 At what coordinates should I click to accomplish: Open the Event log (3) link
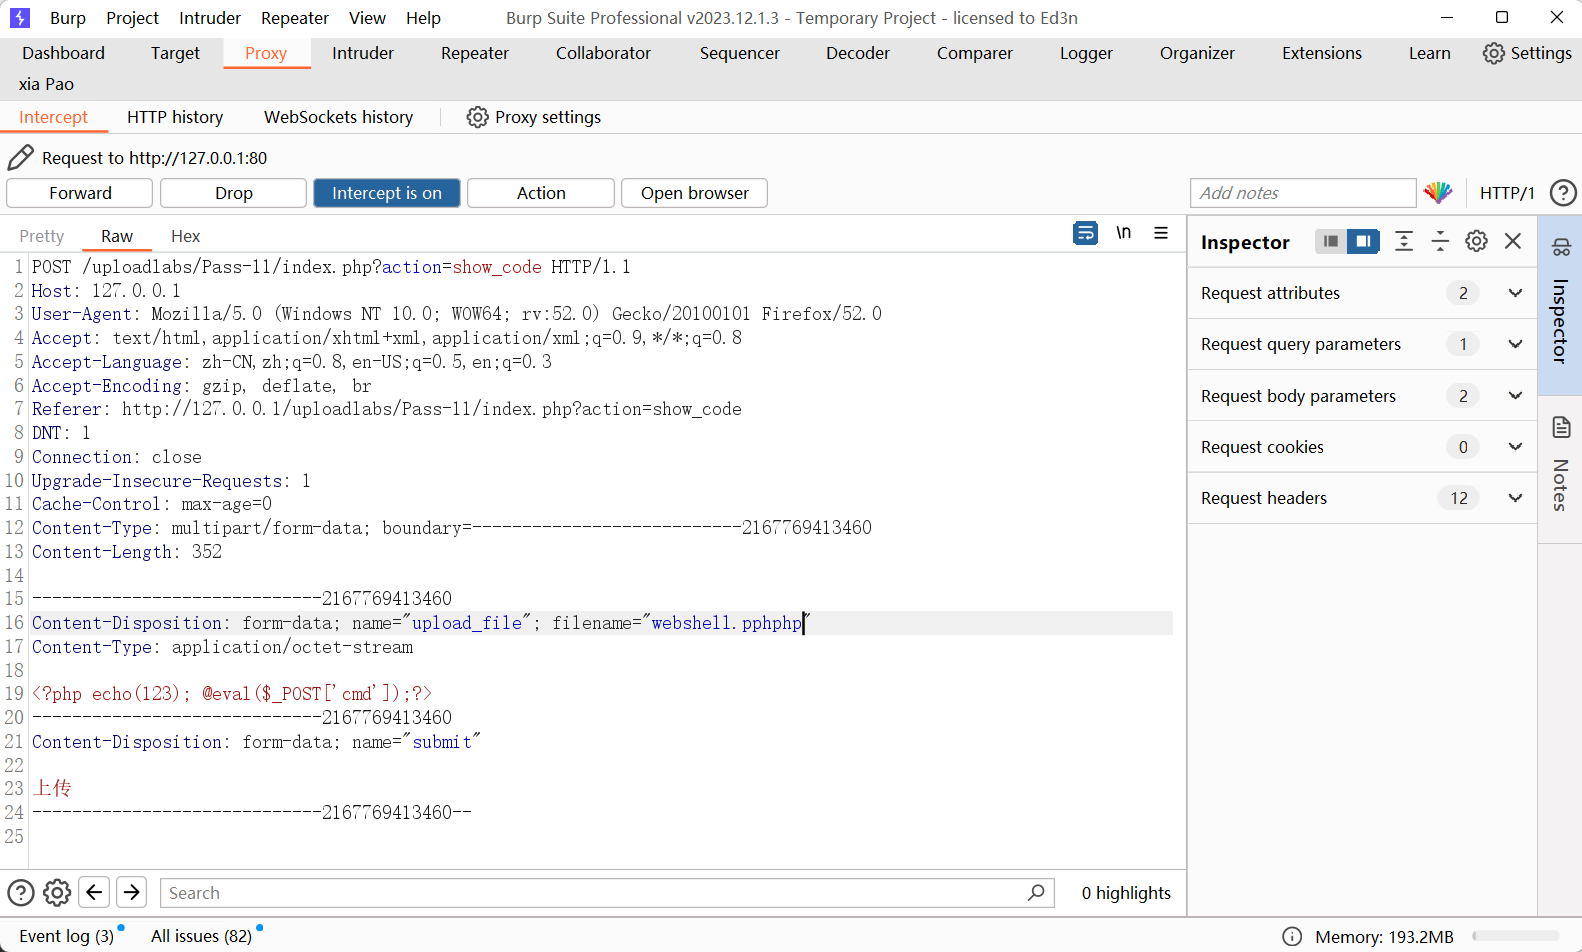(67, 936)
